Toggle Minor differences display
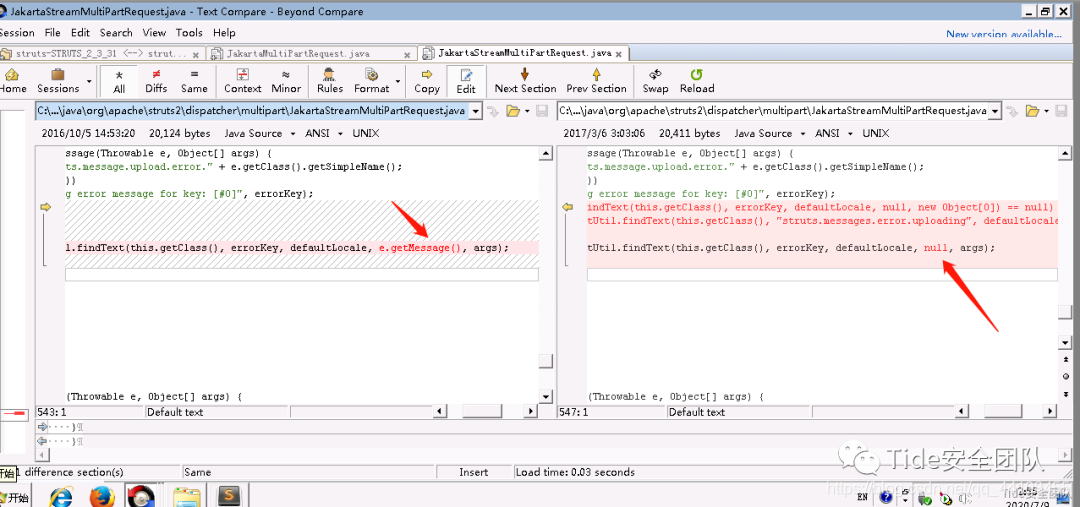The width and height of the screenshot is (1080, 507). [286, 81]
